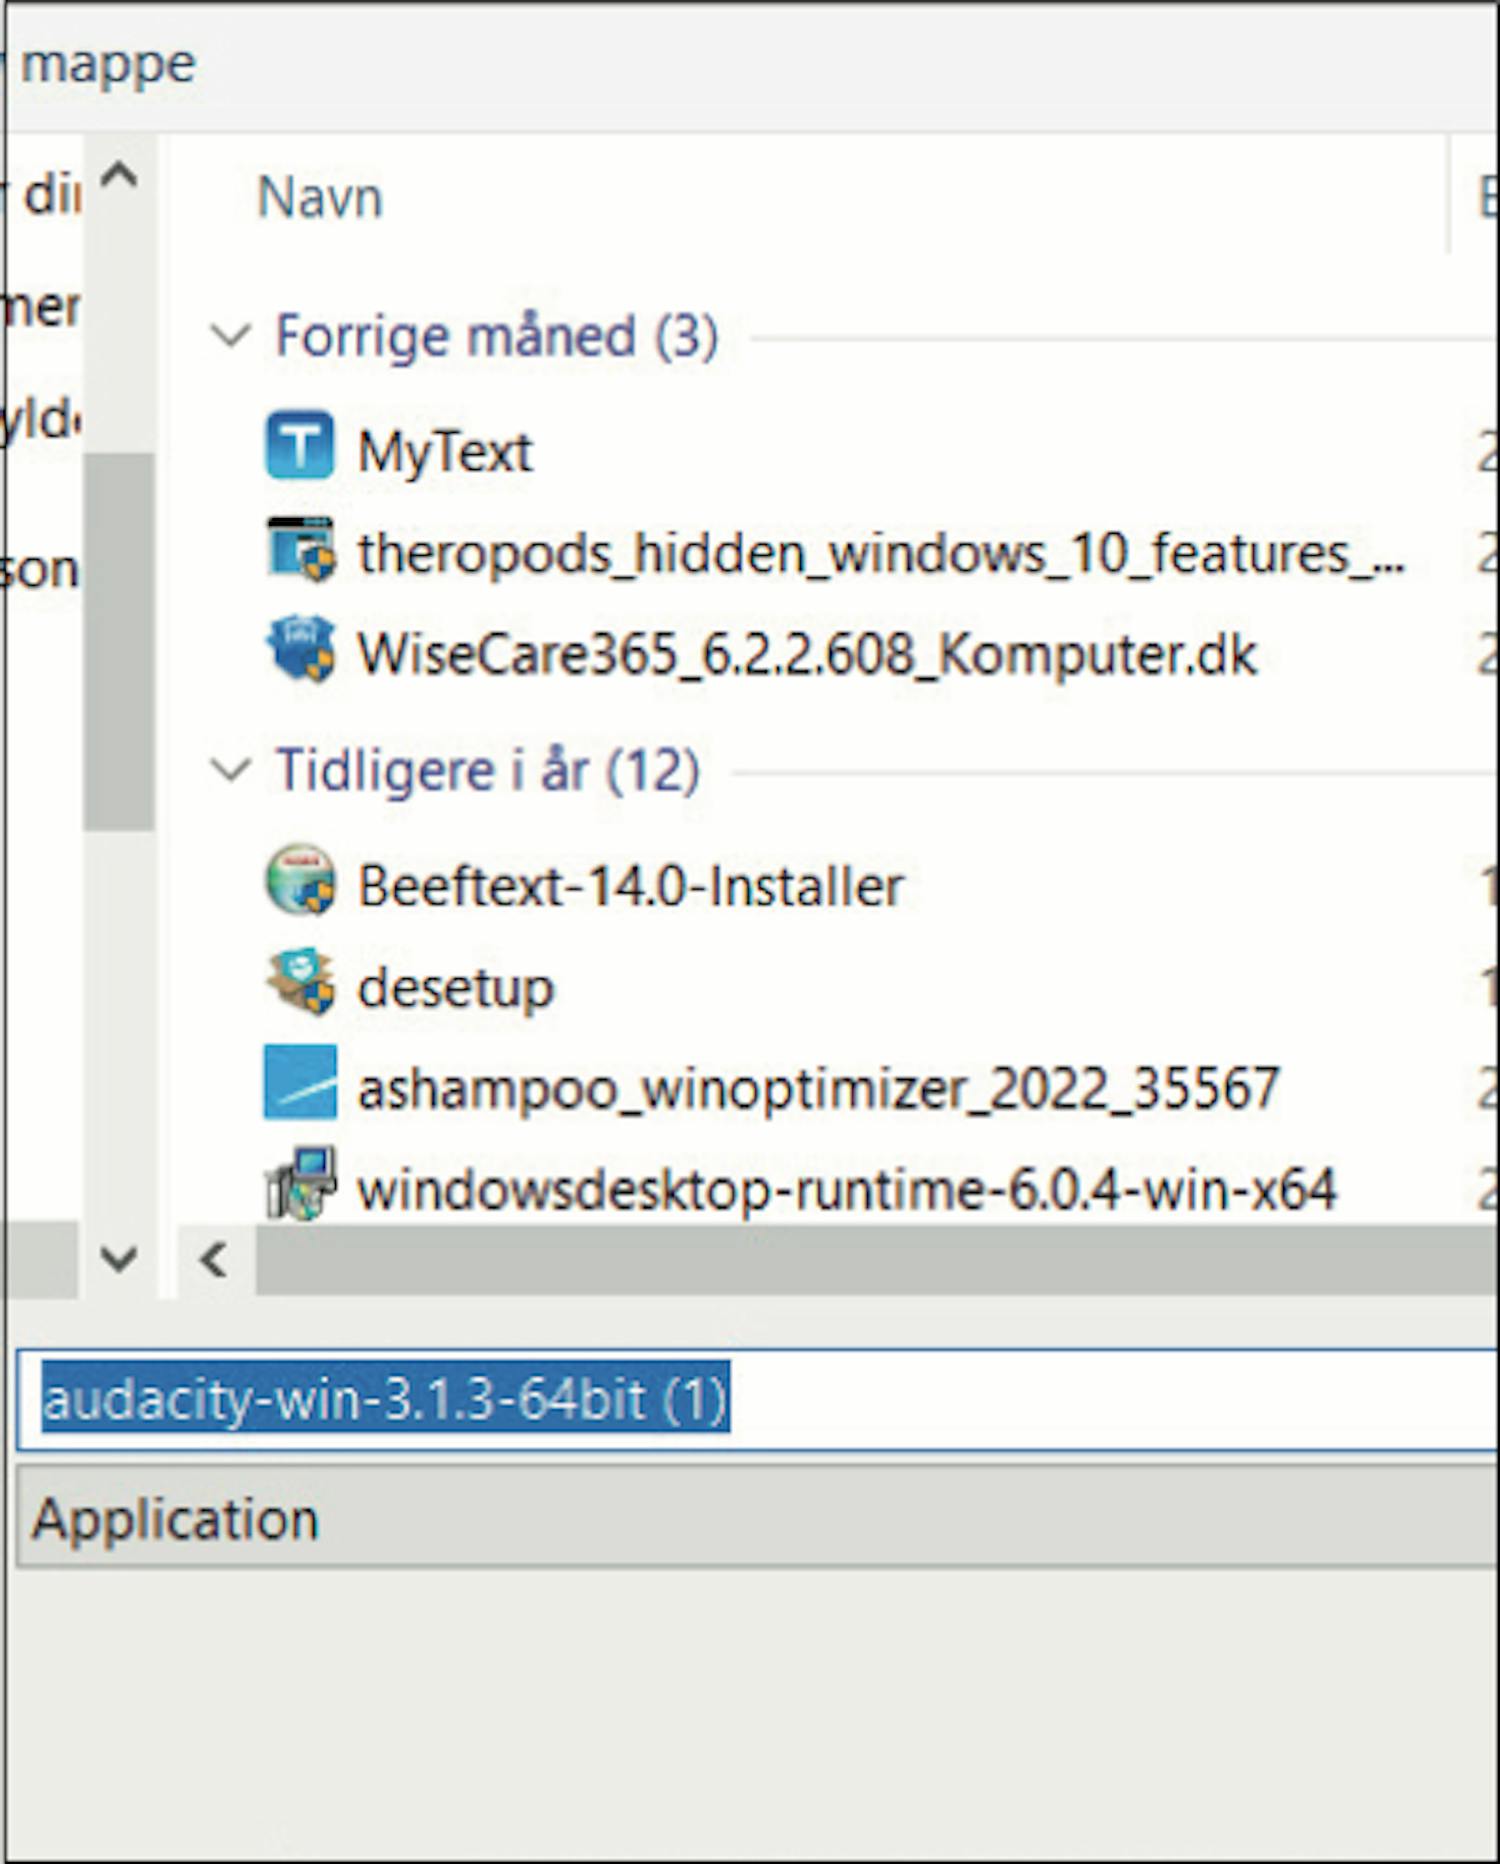1500x1864 pixels.
Task: Select the theropods_hidden_windows_10_features file icon
Action: [299, 550]
